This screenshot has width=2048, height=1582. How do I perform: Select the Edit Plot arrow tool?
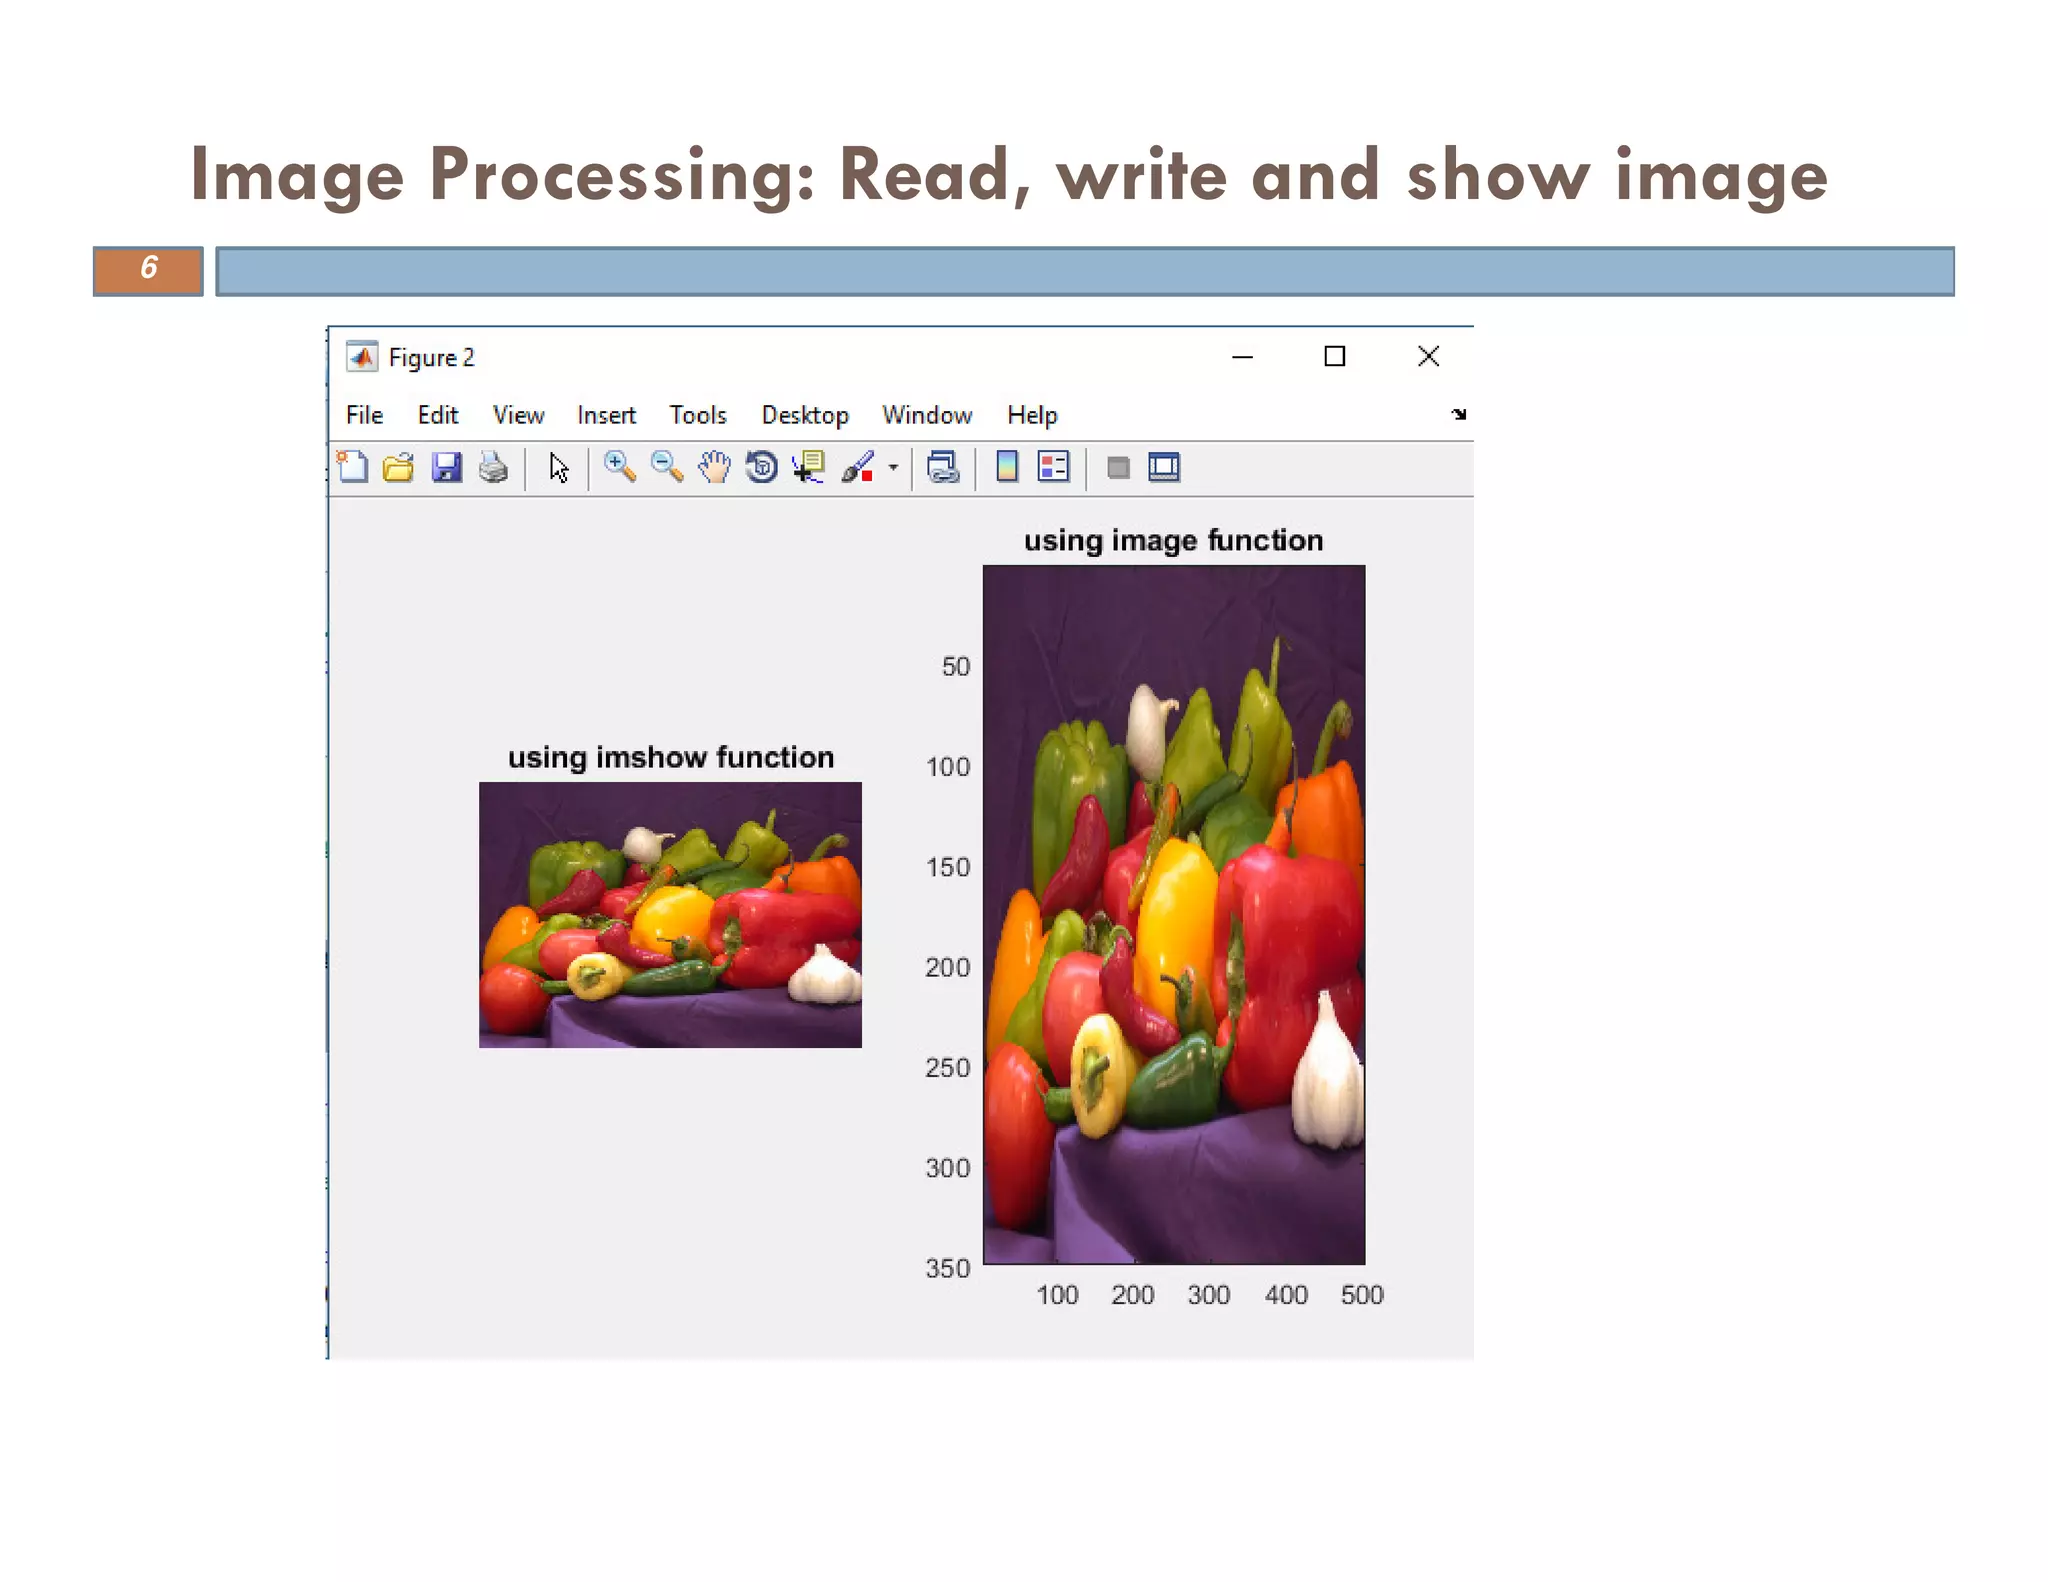559,467
